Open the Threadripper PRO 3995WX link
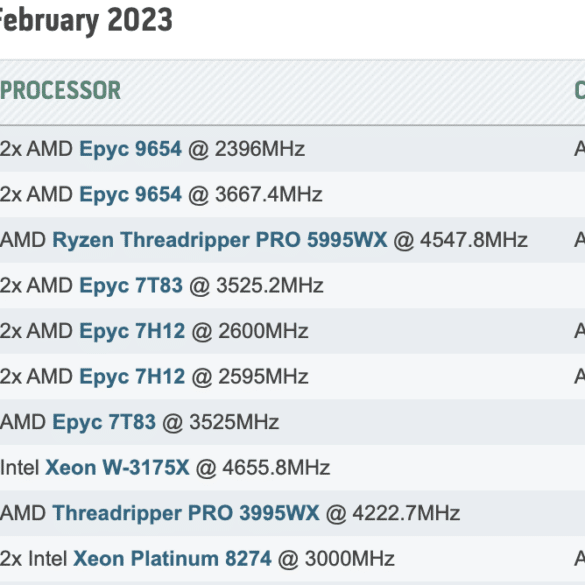Viewport: 585px width, 585px height. click(x=186, y=514)
